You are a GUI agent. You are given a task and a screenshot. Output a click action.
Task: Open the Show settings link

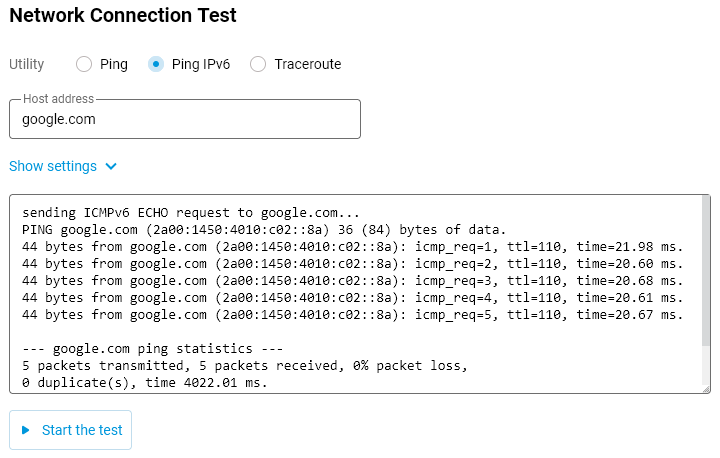click(53, 166)
